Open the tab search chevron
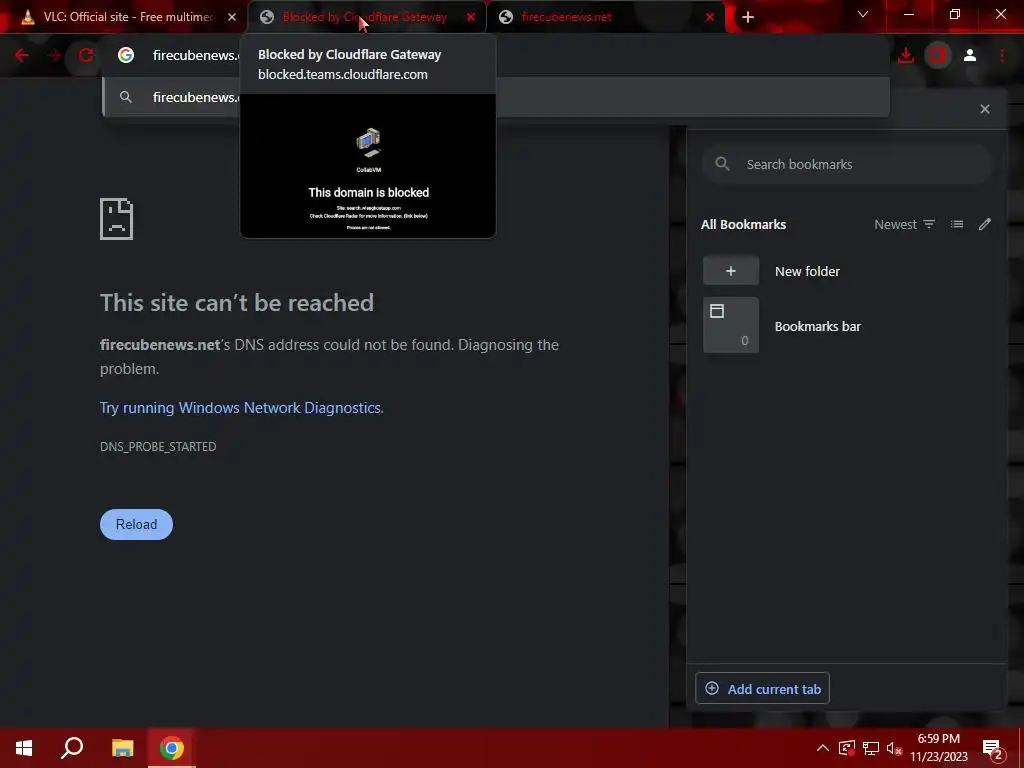The width and height of the screenshot is (1024, 768). (863, 14)
